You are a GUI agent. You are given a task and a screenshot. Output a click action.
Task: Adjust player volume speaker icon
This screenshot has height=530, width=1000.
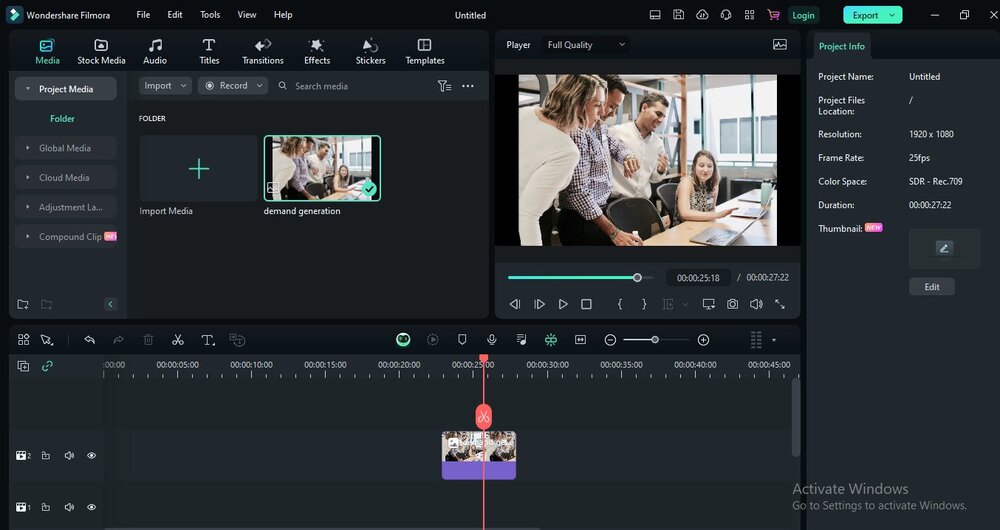[756, 304]
